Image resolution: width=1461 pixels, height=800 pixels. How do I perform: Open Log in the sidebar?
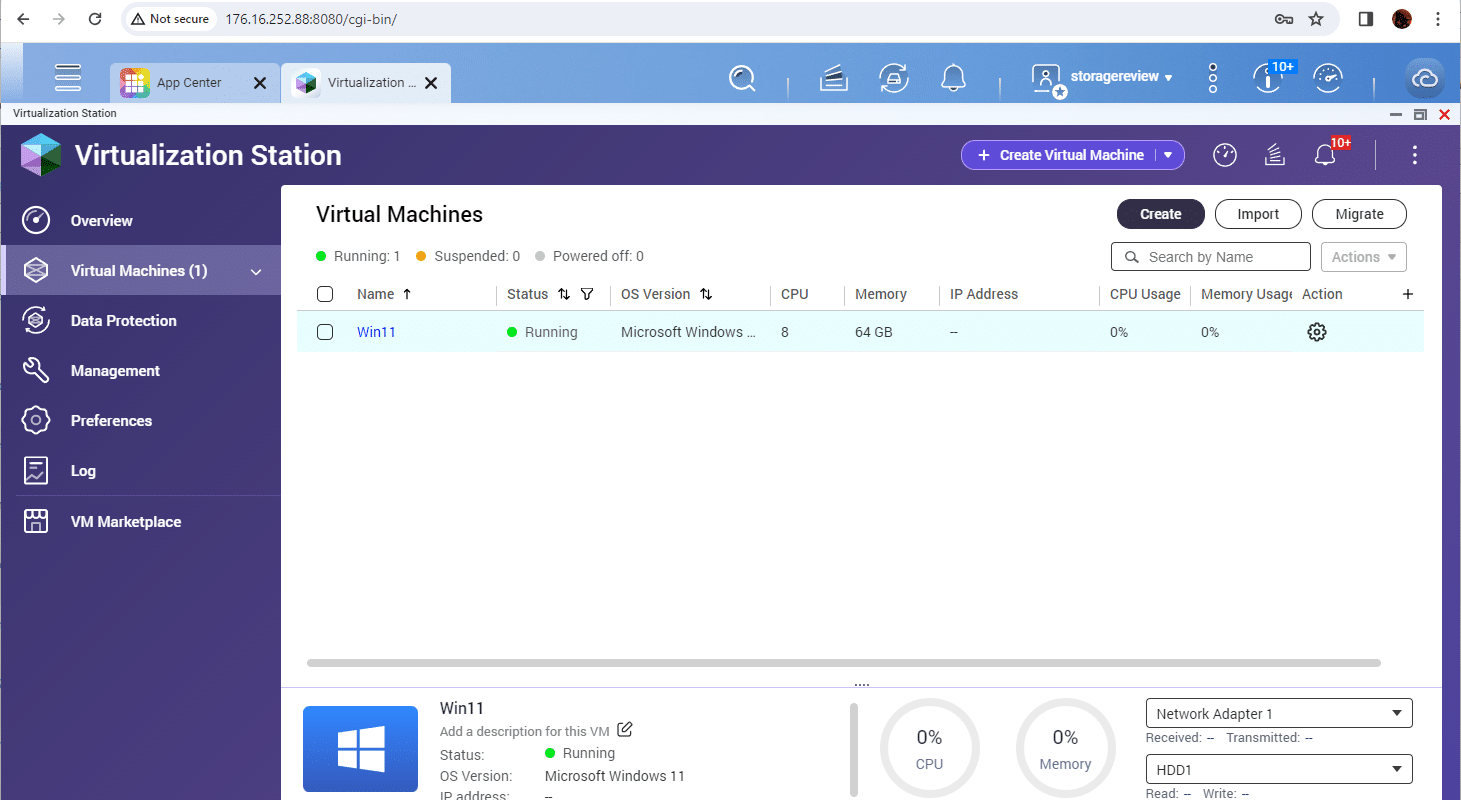140,471
